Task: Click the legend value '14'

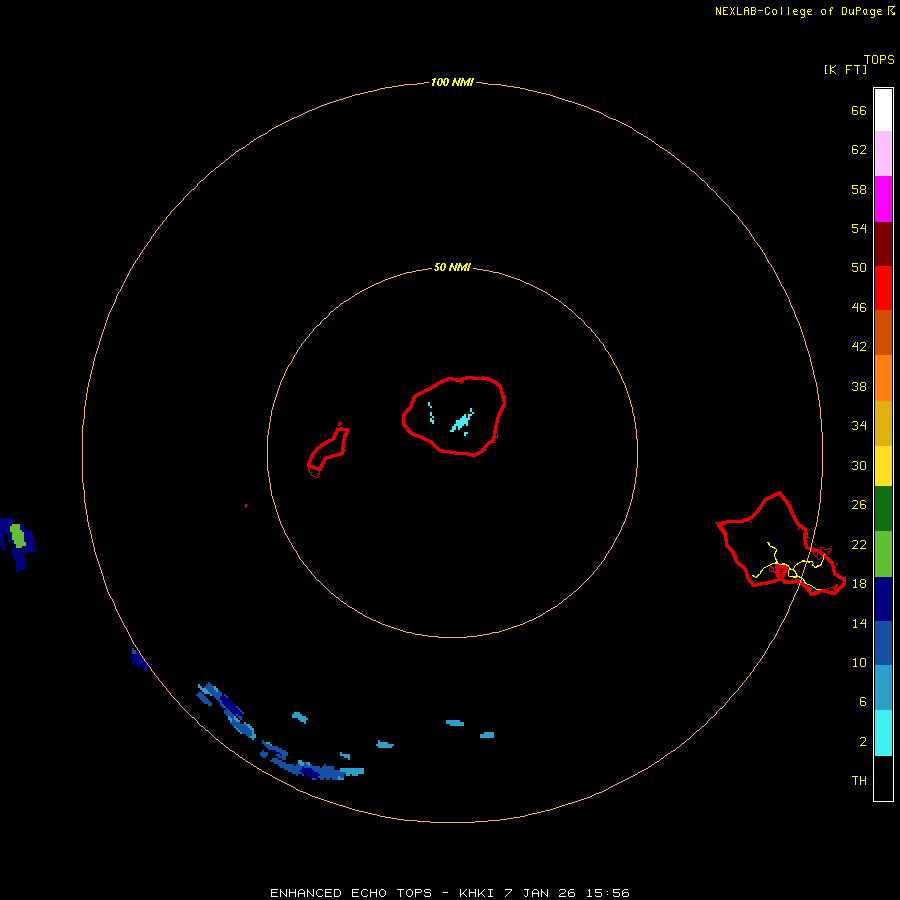Action: tap(859, 623)
